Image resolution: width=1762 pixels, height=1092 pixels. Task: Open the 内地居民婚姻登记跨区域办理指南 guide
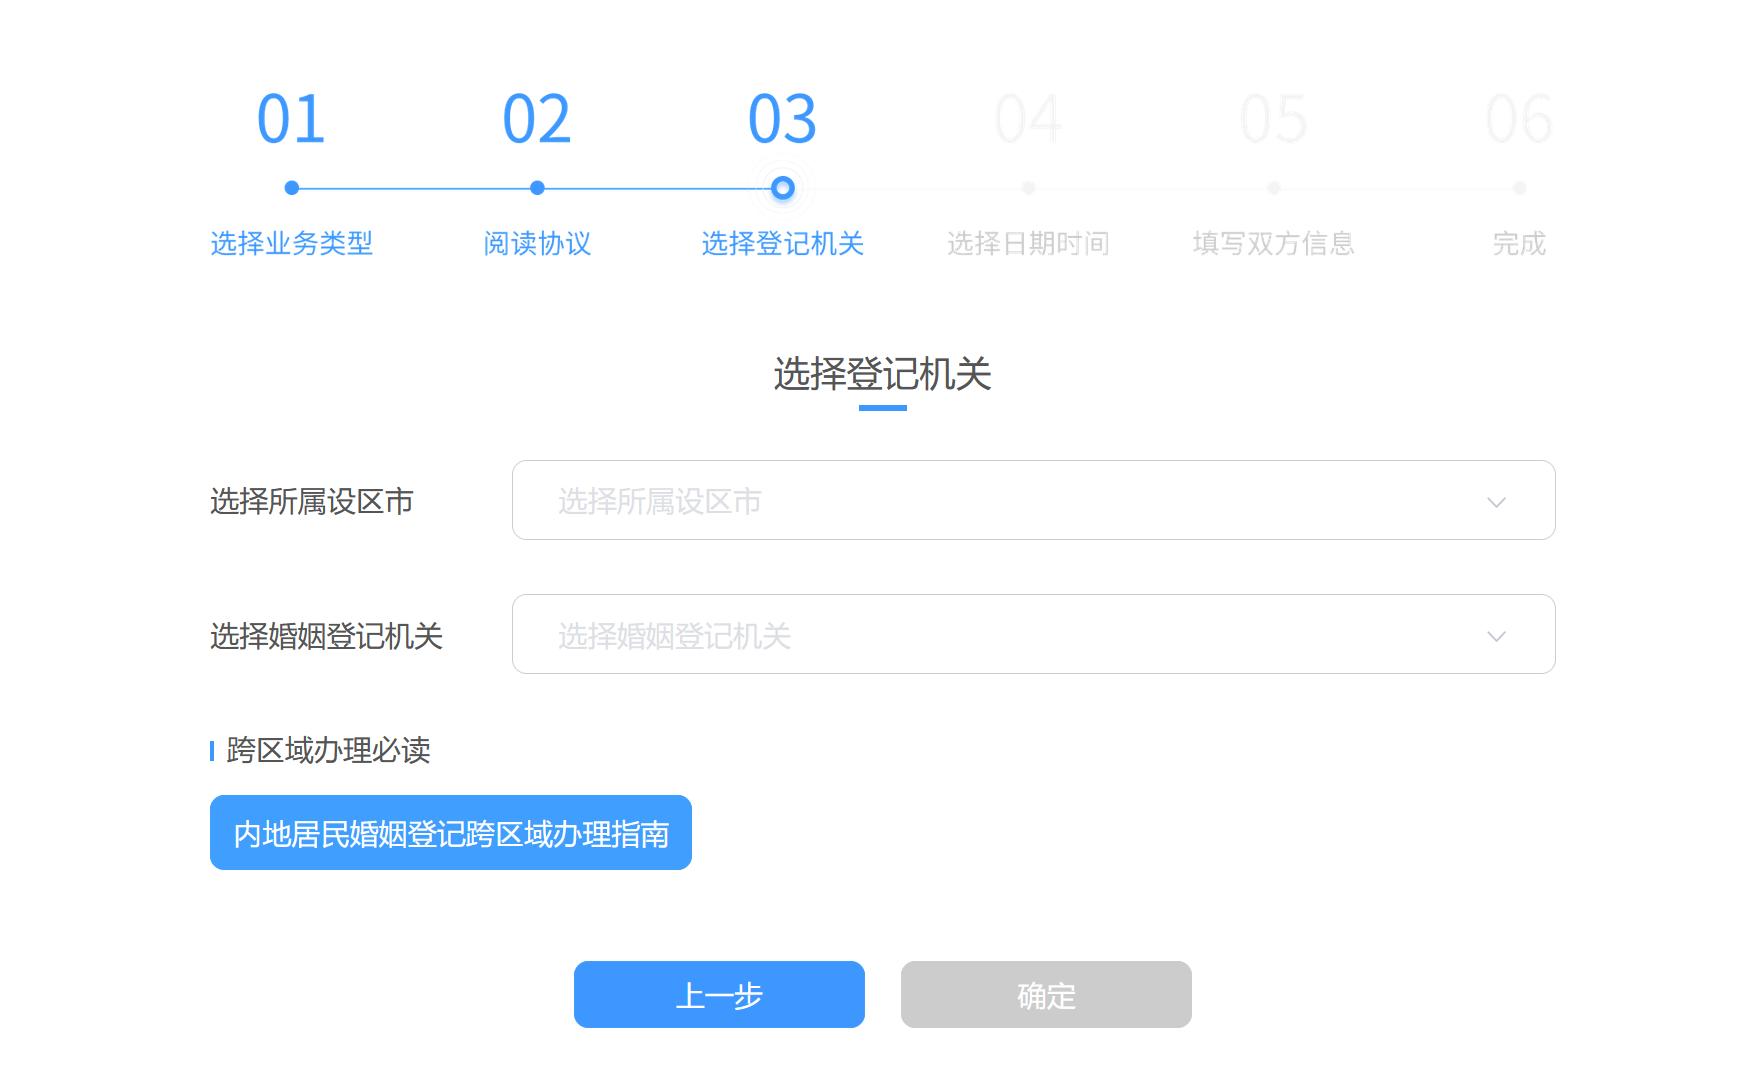point(451,833)
